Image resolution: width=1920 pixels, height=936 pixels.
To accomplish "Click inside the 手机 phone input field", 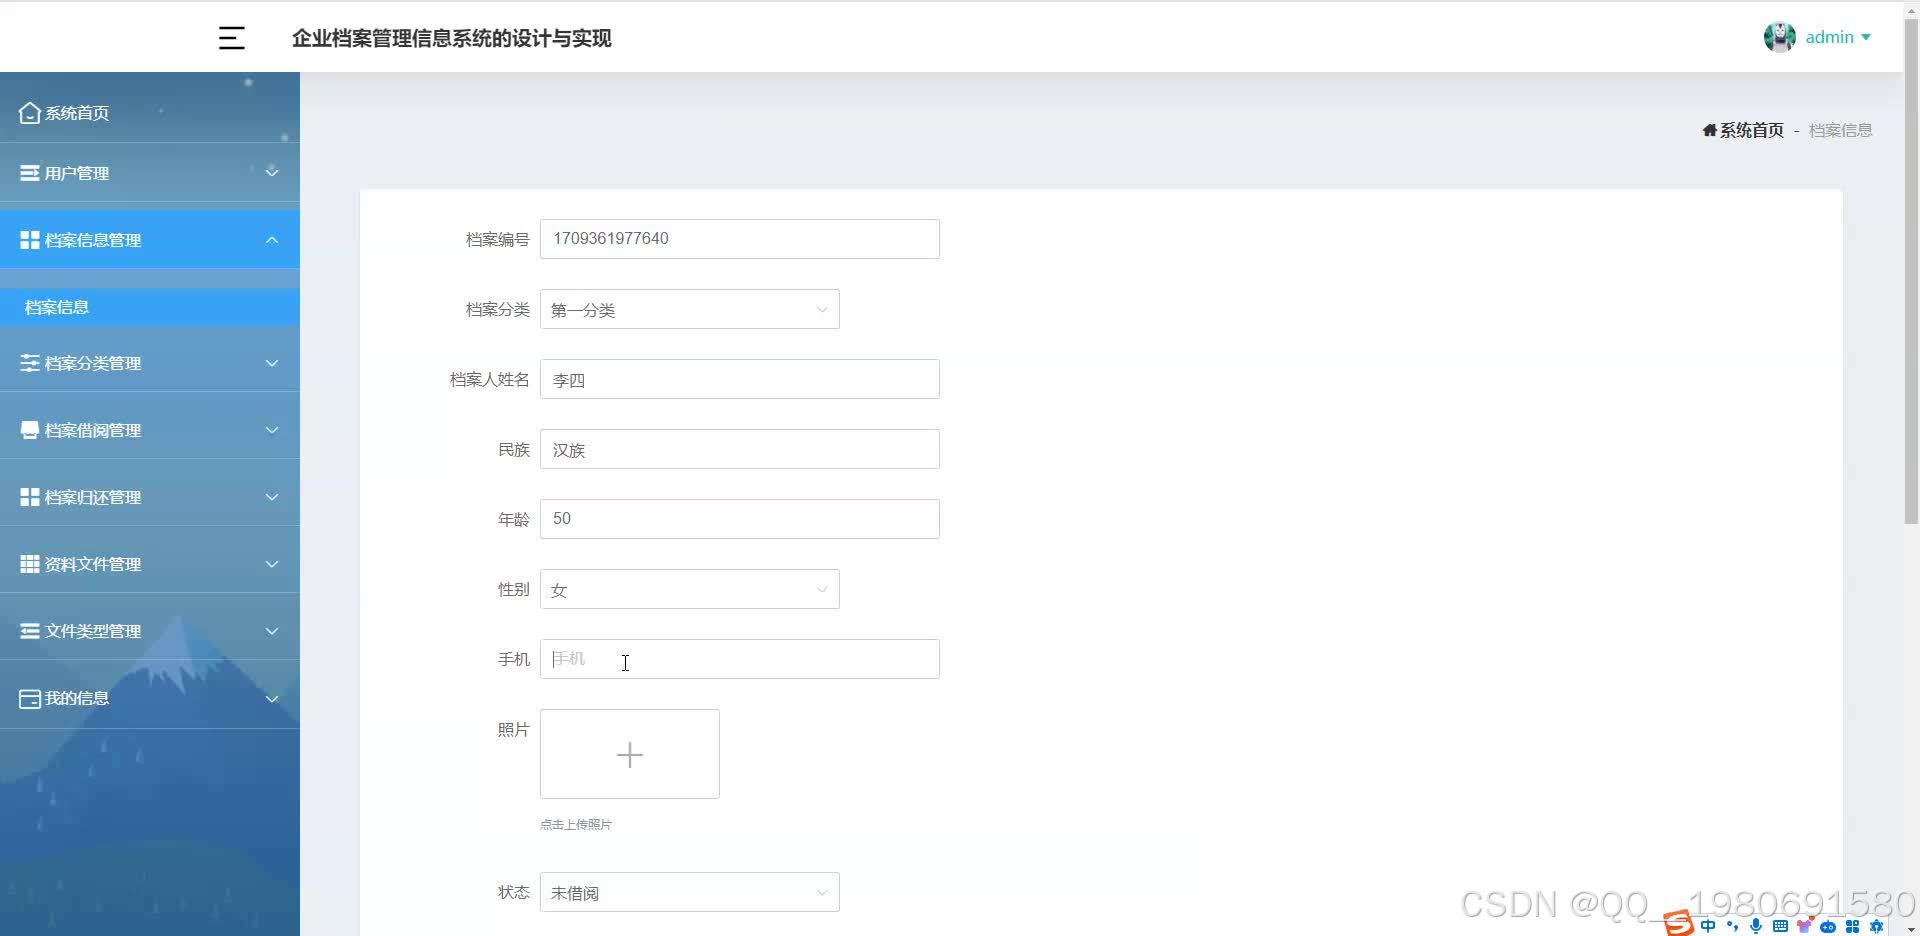I will click(x=740, y=659).
